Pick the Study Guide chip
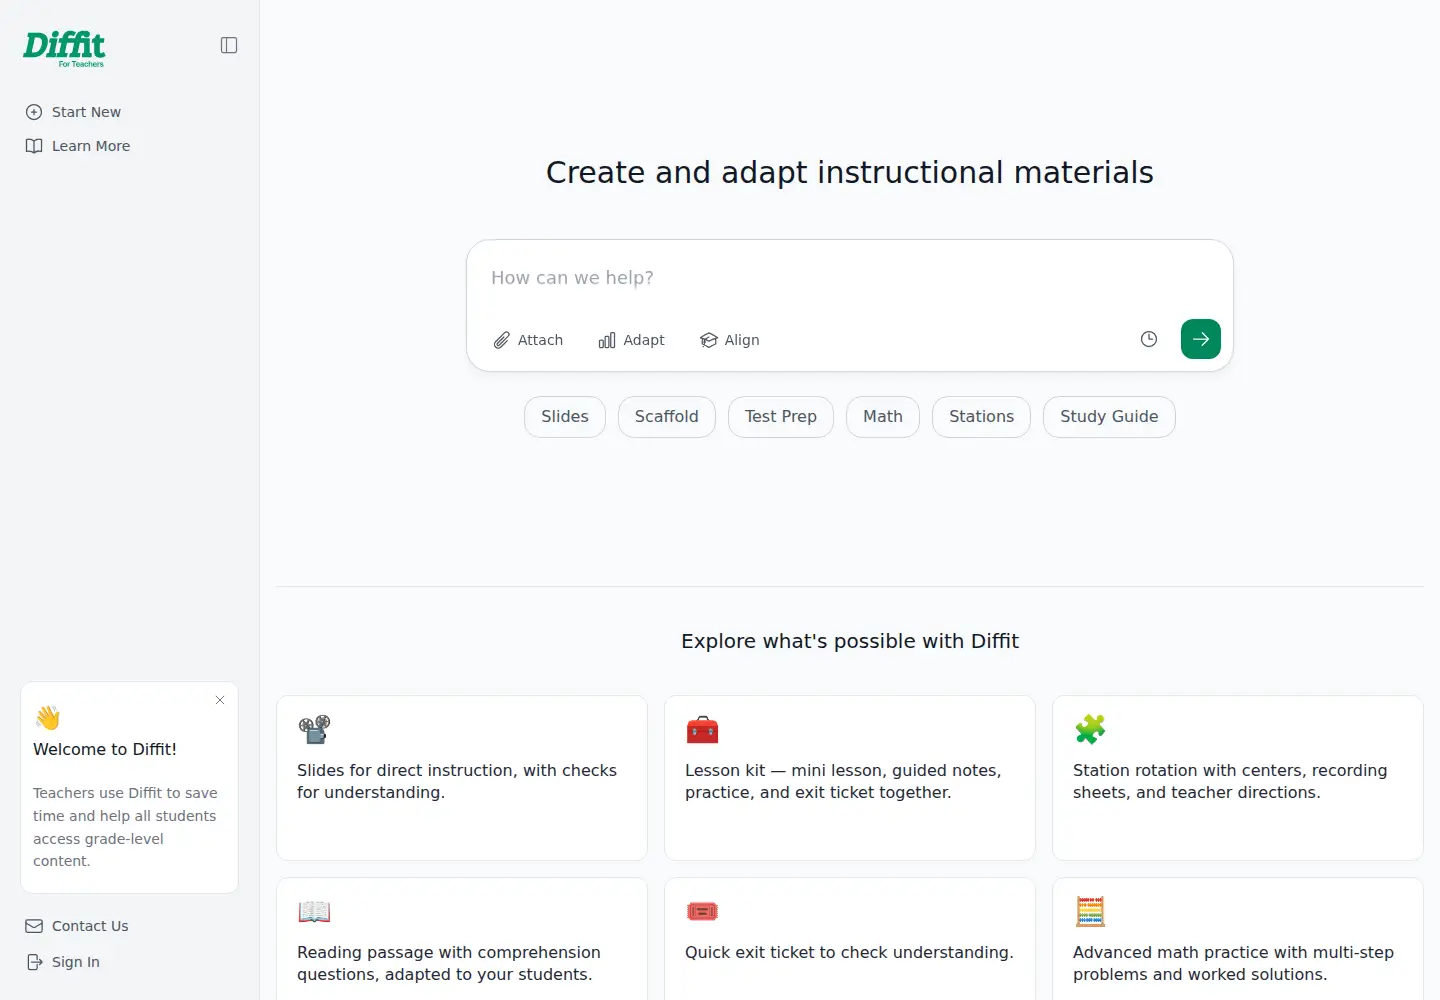The image size is (1440, 1000). click(x=1109, y=417)
